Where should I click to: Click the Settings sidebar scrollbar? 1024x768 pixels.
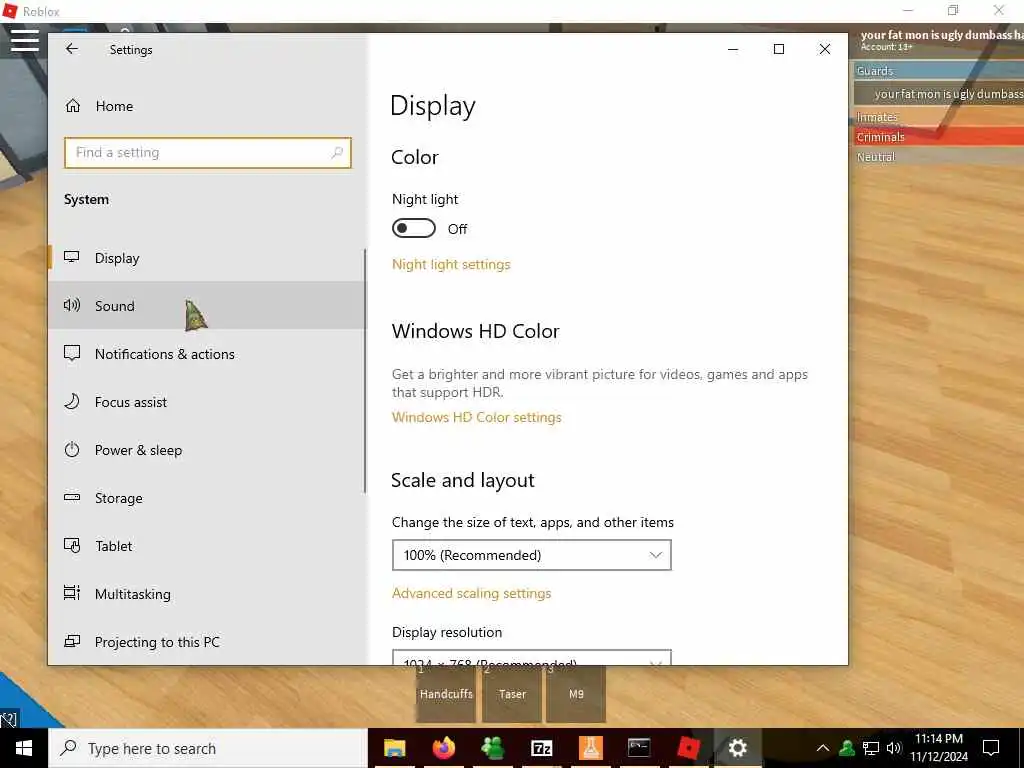coord(364,371)
